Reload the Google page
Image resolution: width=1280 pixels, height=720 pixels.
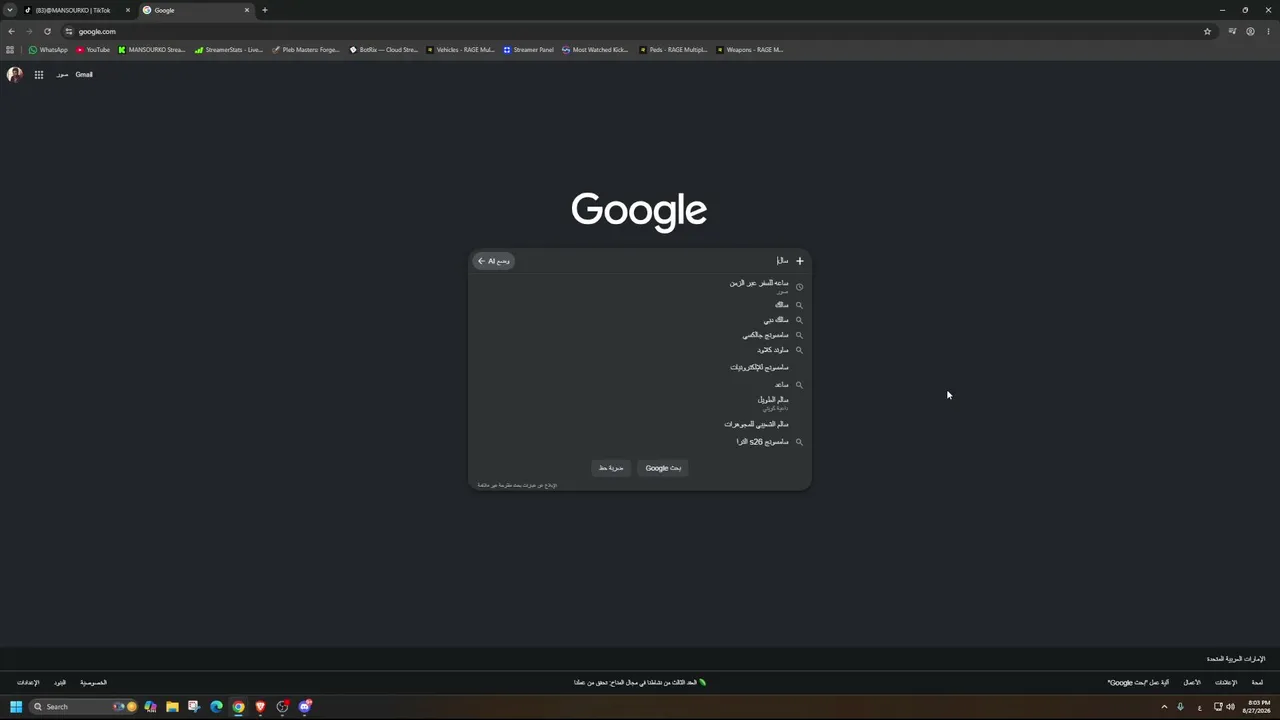tap(47, 31)
